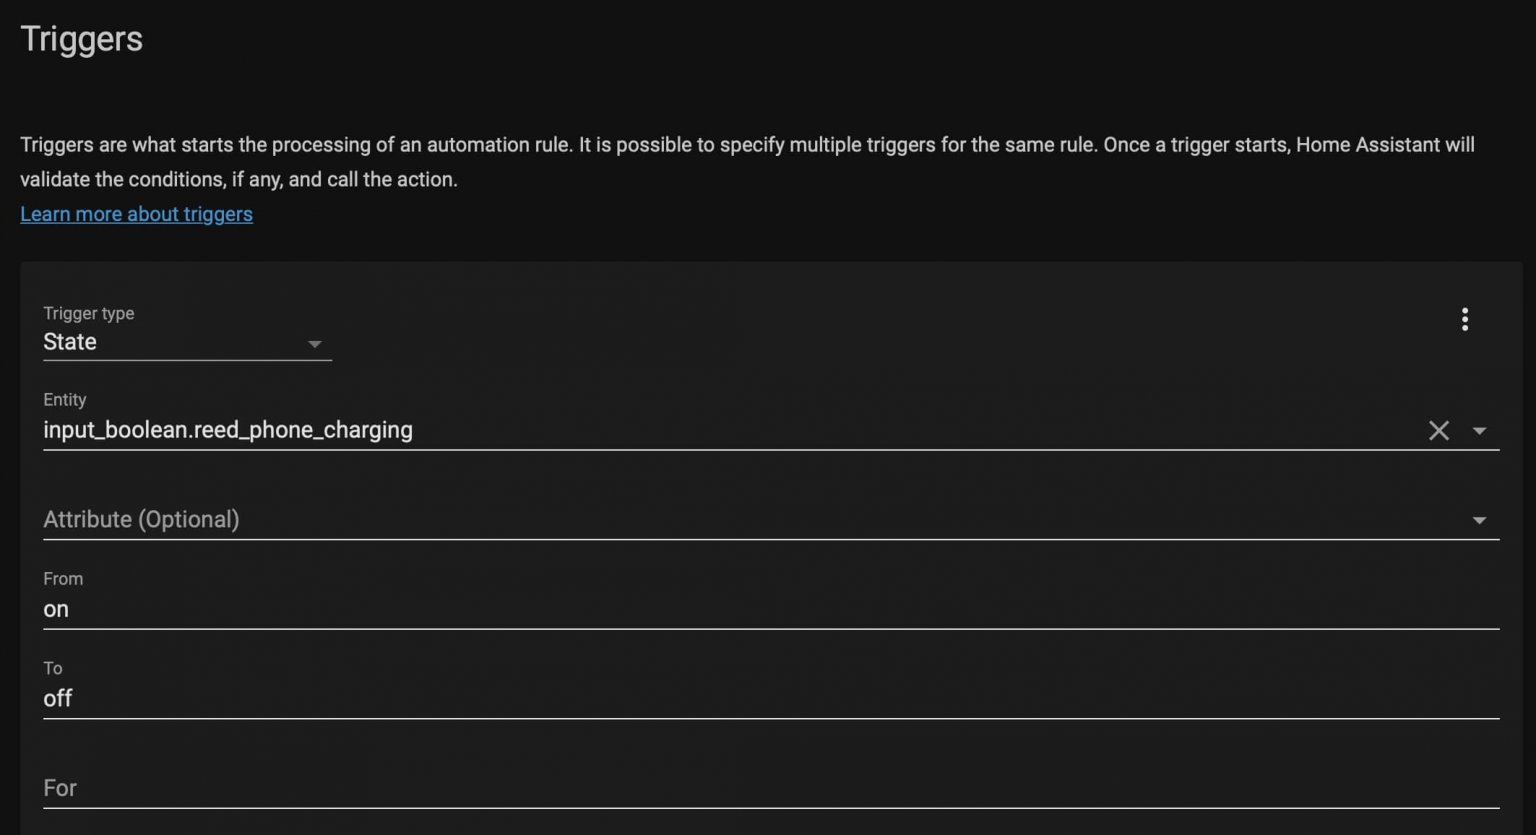Image resolution: width=1536 pixels, height=835 pixels.
Task: Click the "From" field label
Action: pyautogui.click(x=63, y=578)
